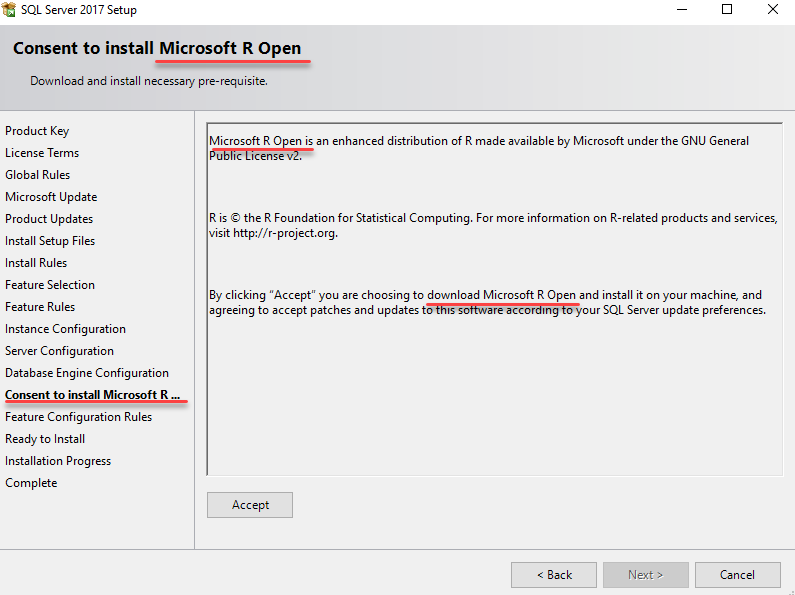Image resolution: width=795 pixels, height=595 pixels.
Task: Click the SQL Server setup title bar icon
Action: click(9, 9)
